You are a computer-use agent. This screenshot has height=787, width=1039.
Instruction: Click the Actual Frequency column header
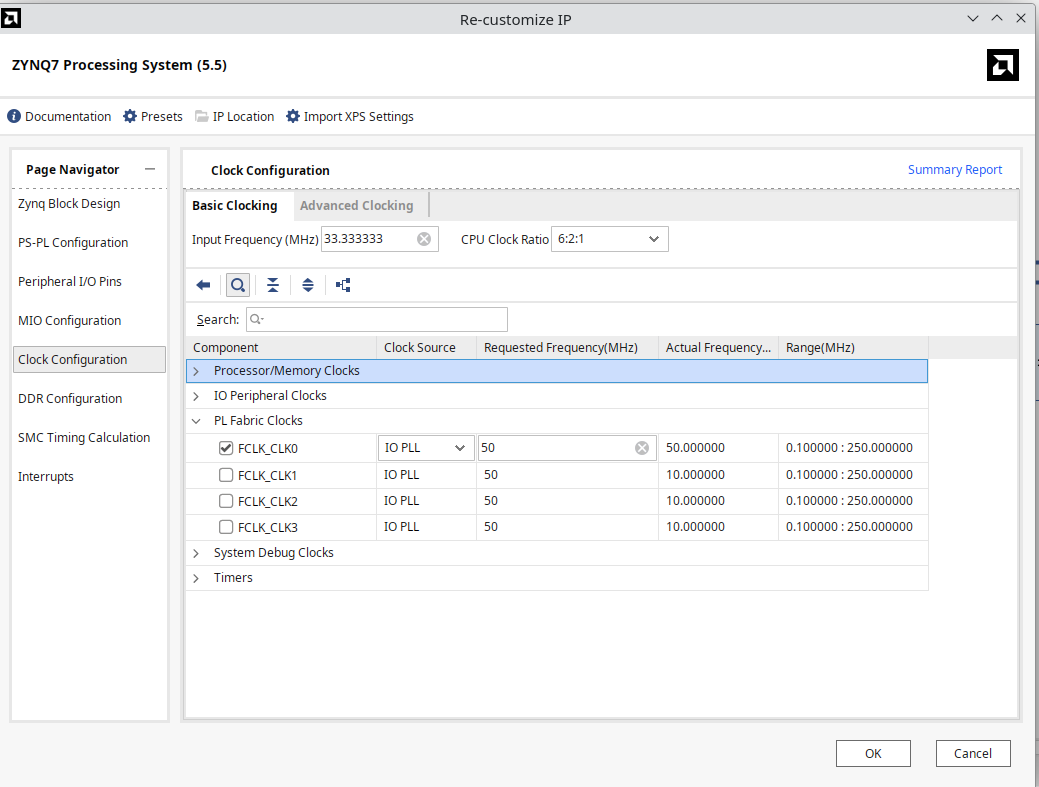718,348
